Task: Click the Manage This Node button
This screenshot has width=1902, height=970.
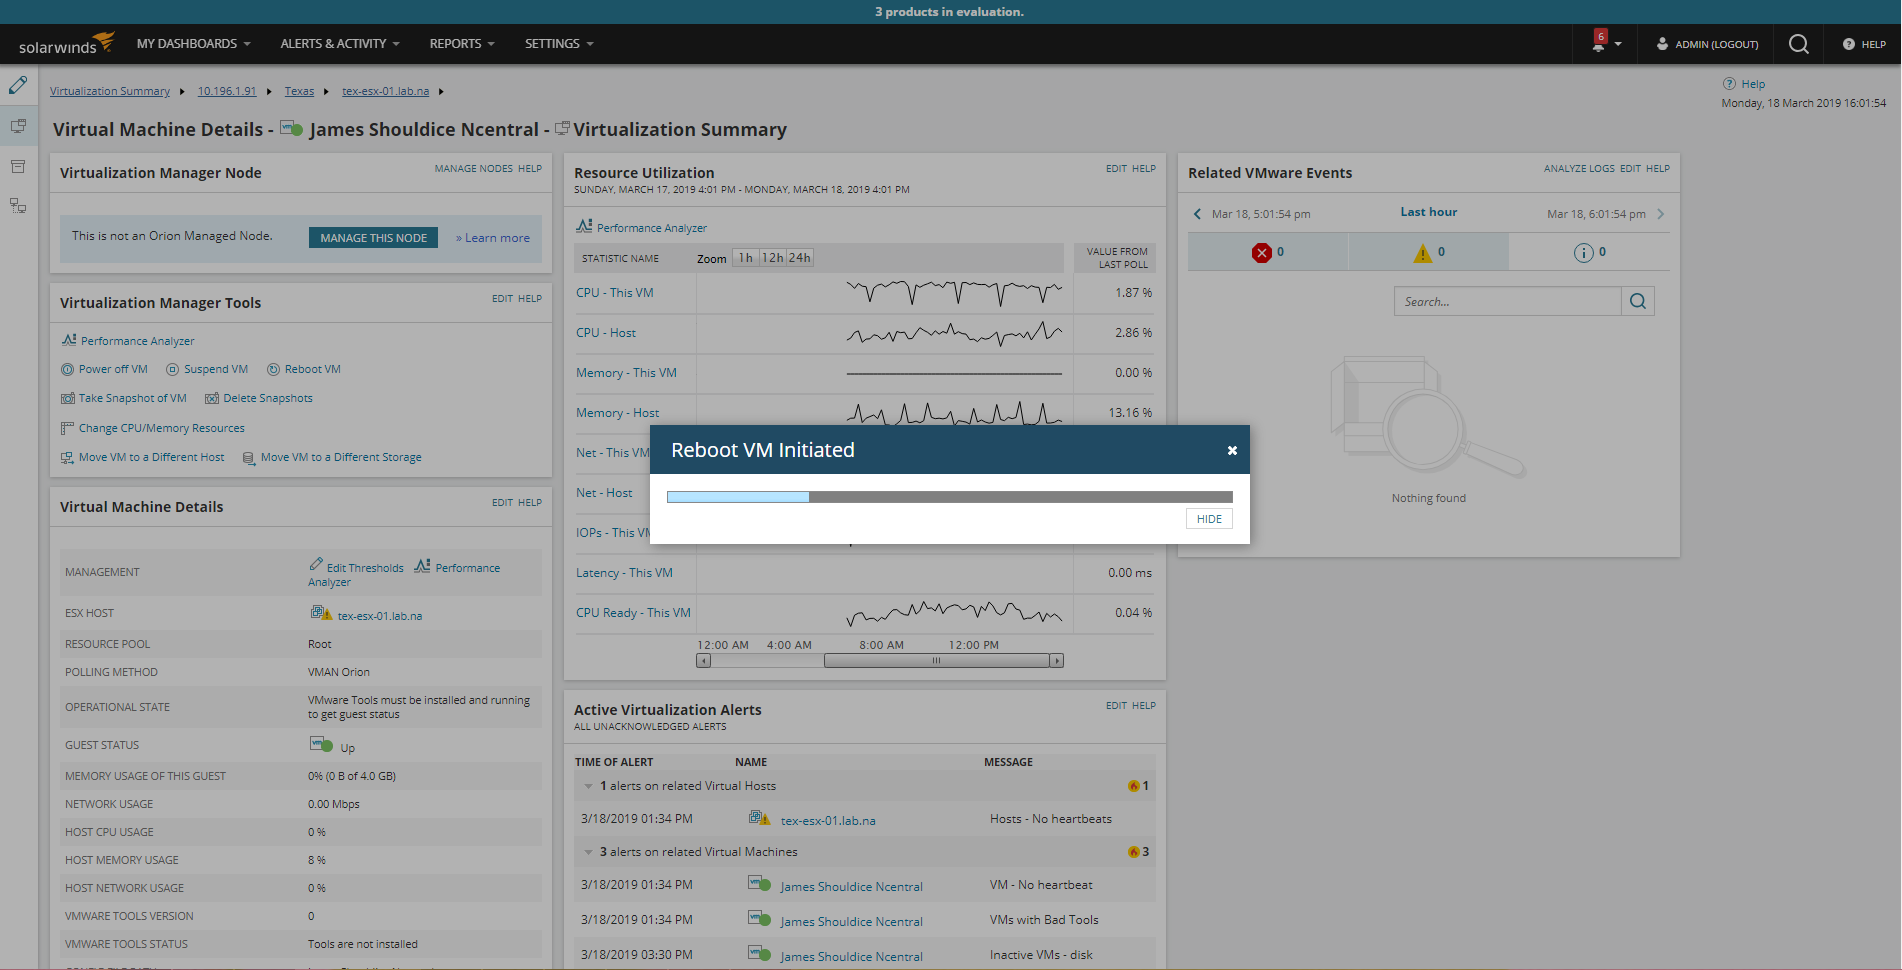Action: coord(373,238)
